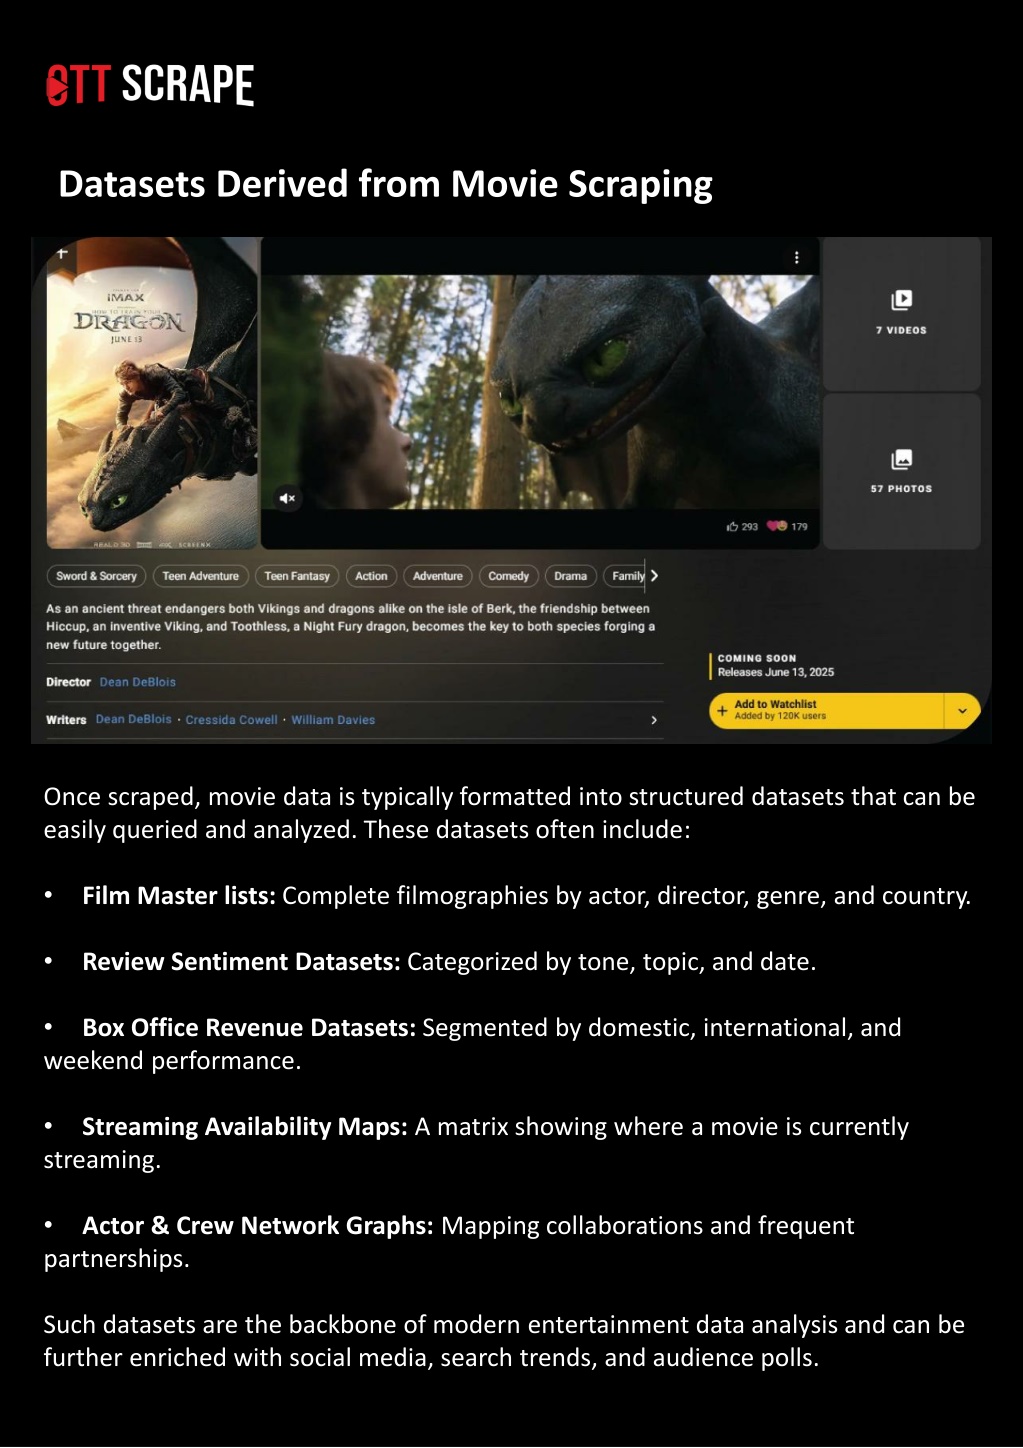Click the COMING SOON label
1023x1448 pixels.
click(x=757, y=658)
